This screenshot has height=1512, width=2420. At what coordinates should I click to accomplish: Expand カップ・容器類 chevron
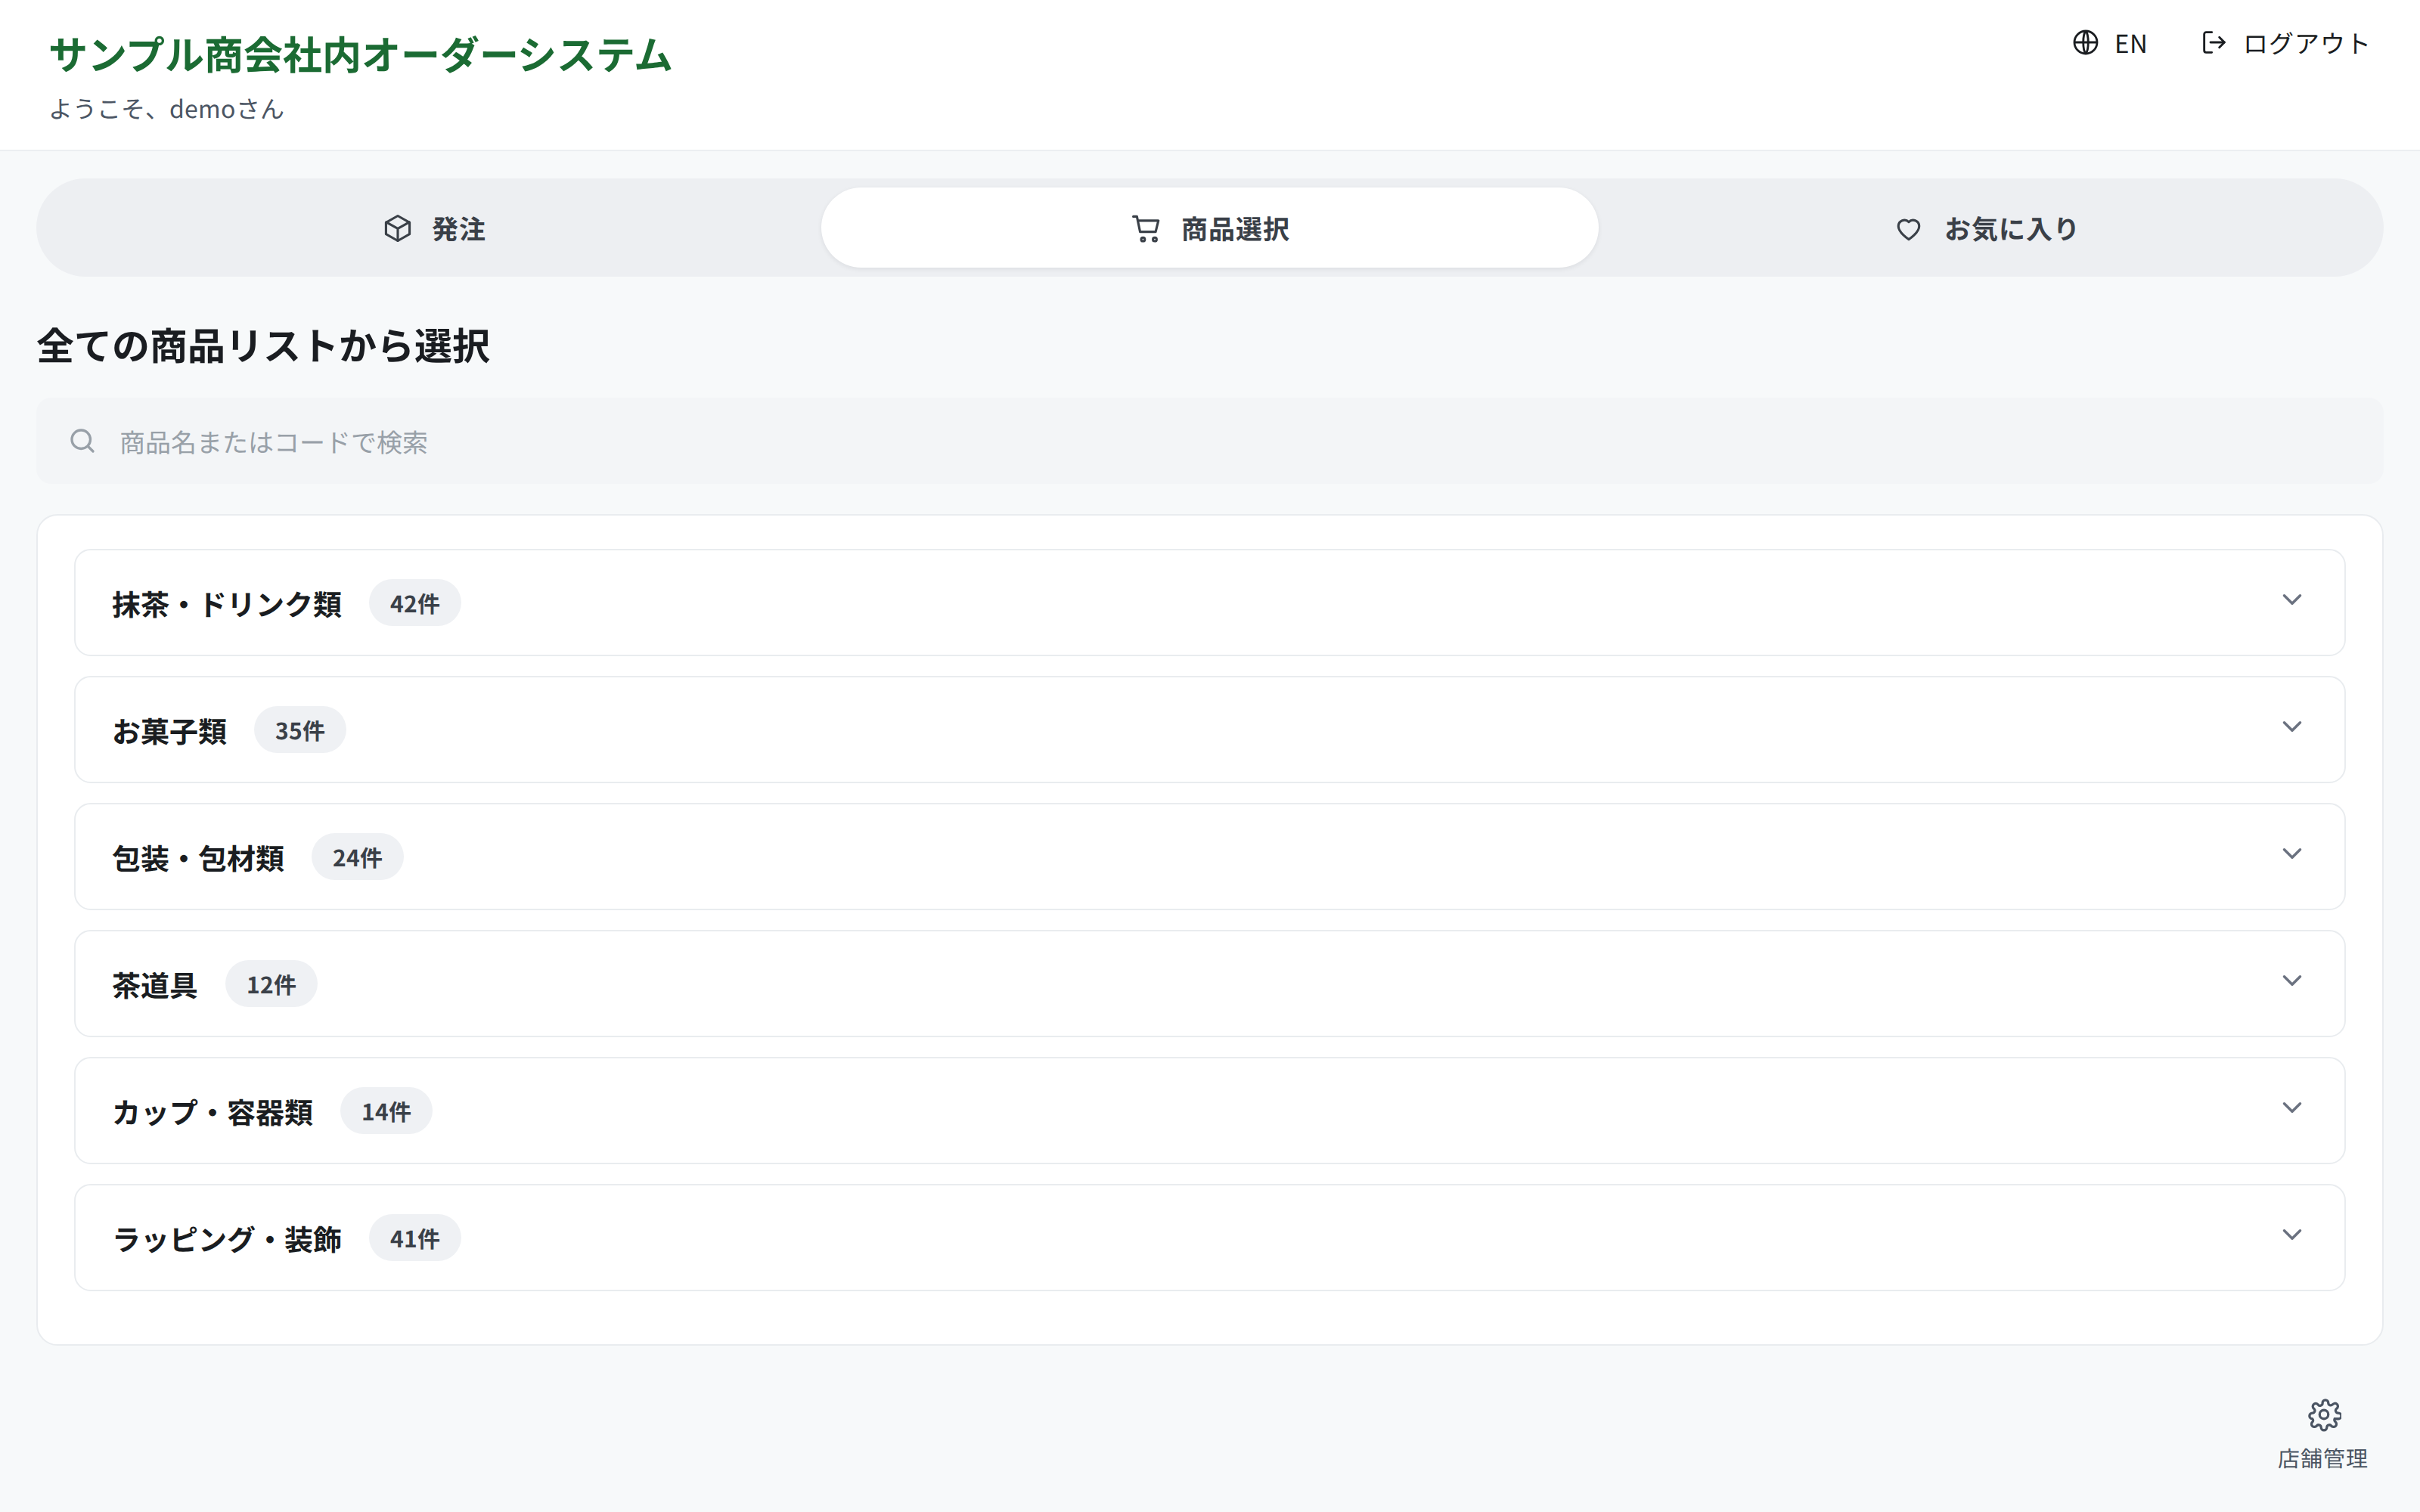point(2292,1108)
